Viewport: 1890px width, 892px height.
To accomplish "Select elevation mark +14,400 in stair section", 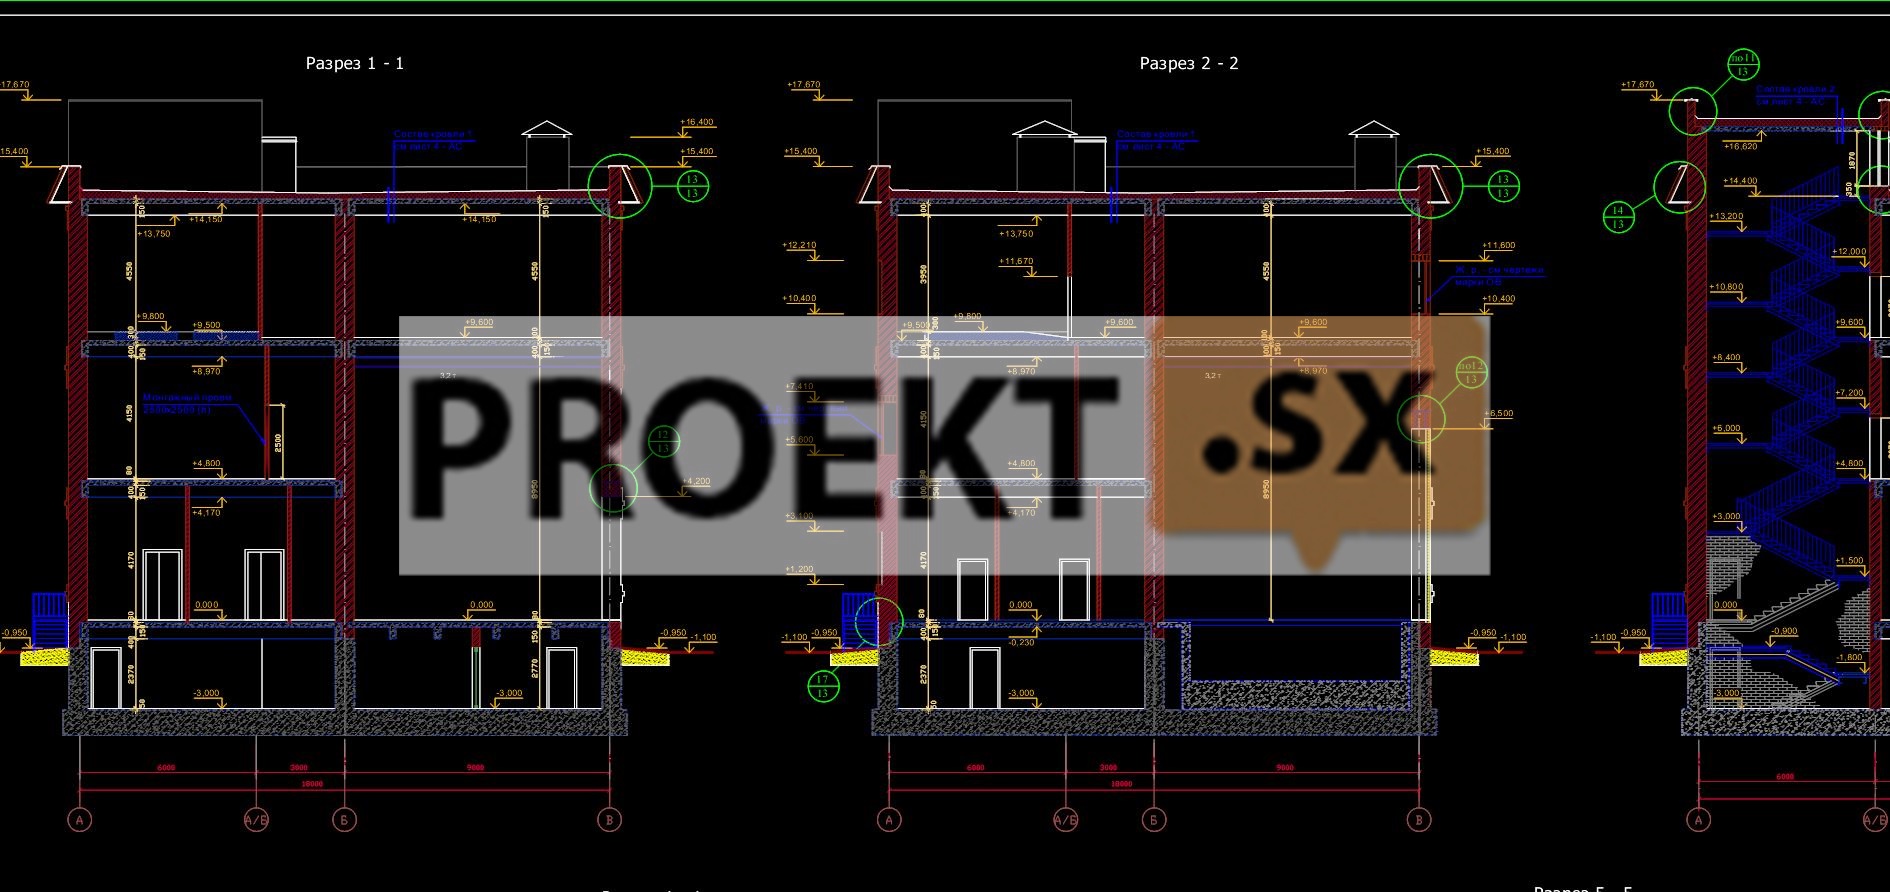I will [x=1740, y=181].
